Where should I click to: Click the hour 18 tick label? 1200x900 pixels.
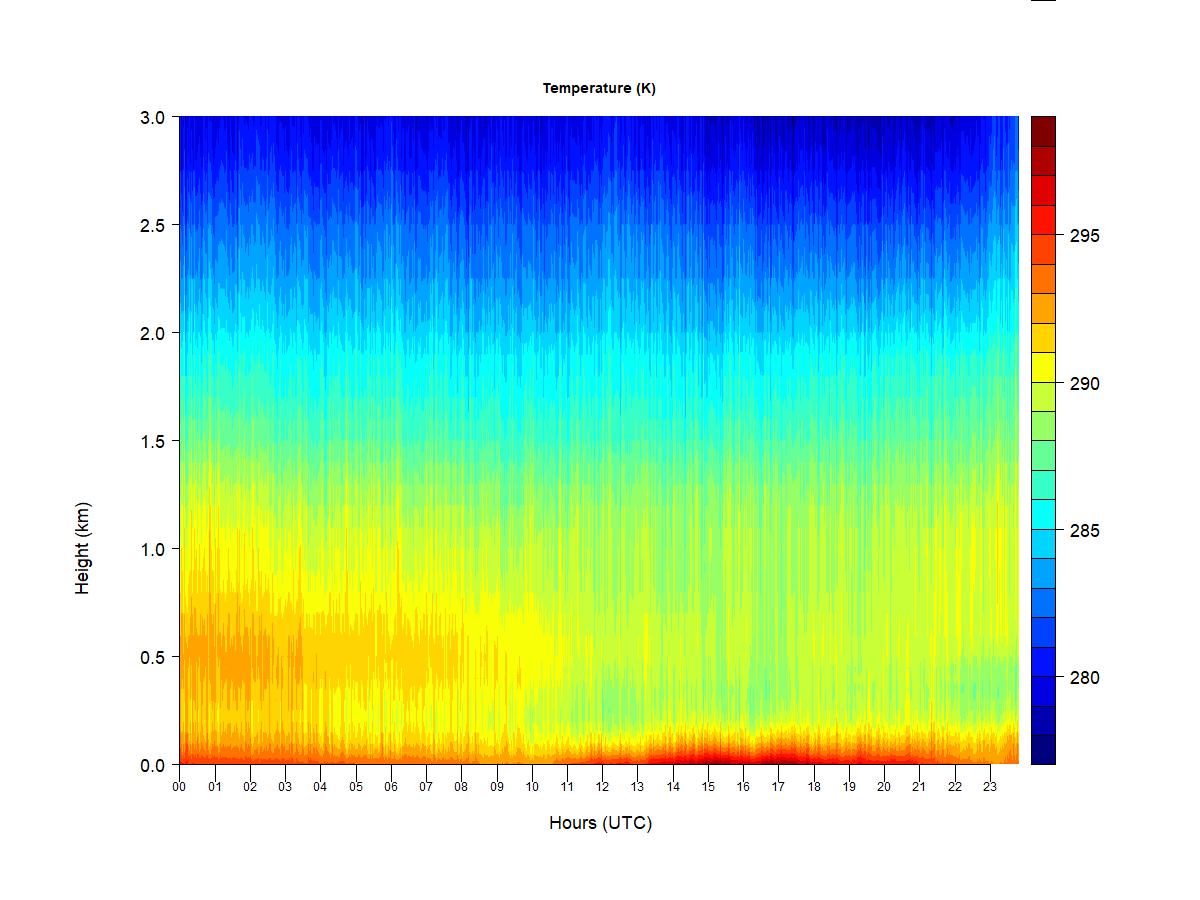(814, 787)
